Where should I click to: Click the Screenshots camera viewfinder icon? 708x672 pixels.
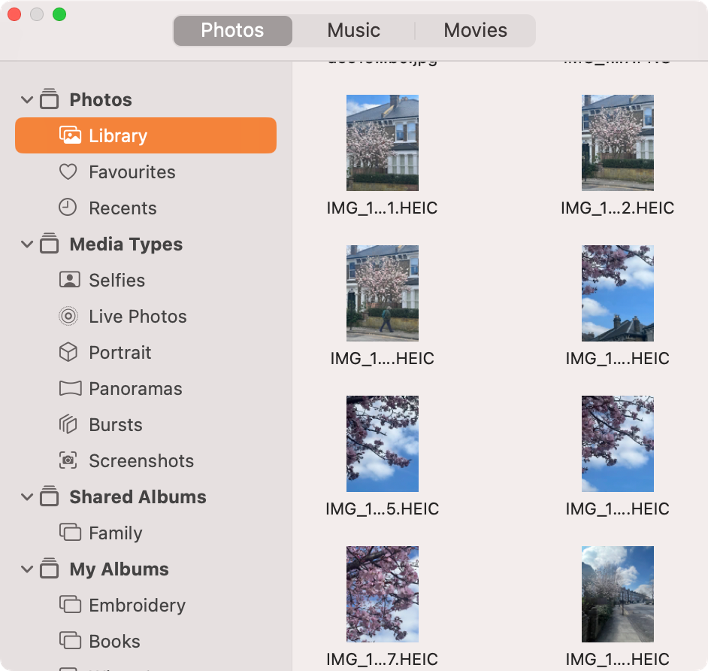(68, 460)
